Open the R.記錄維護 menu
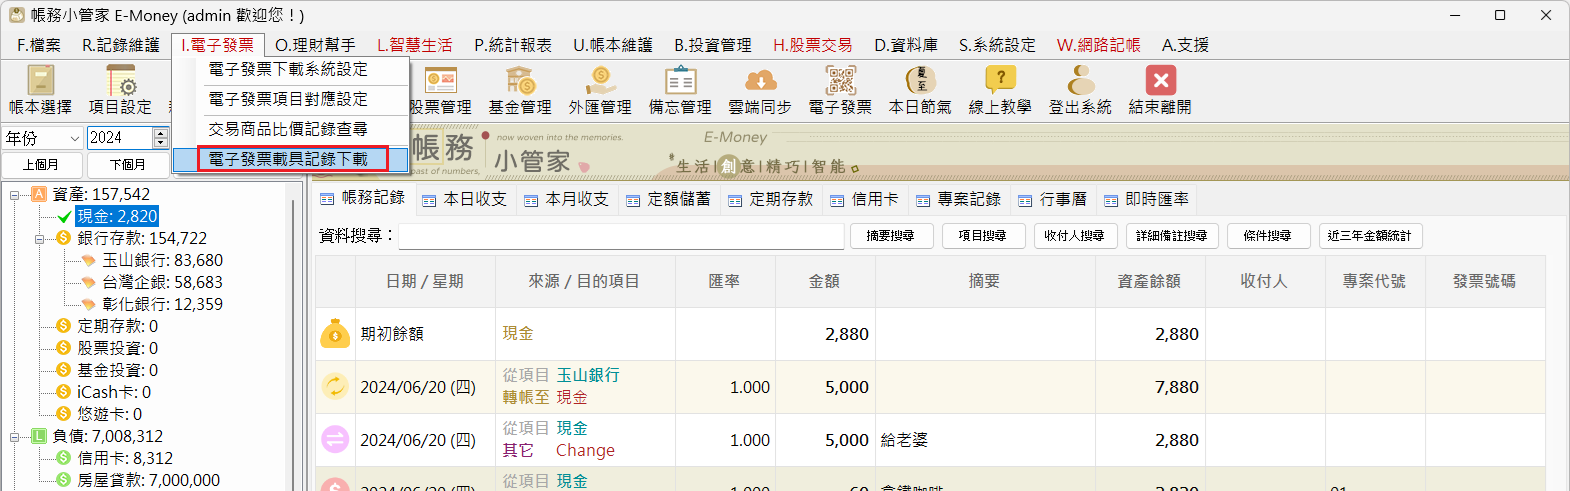Viewport: 1570px width, 491px height. pyautogui.click(x=121, y=45)
